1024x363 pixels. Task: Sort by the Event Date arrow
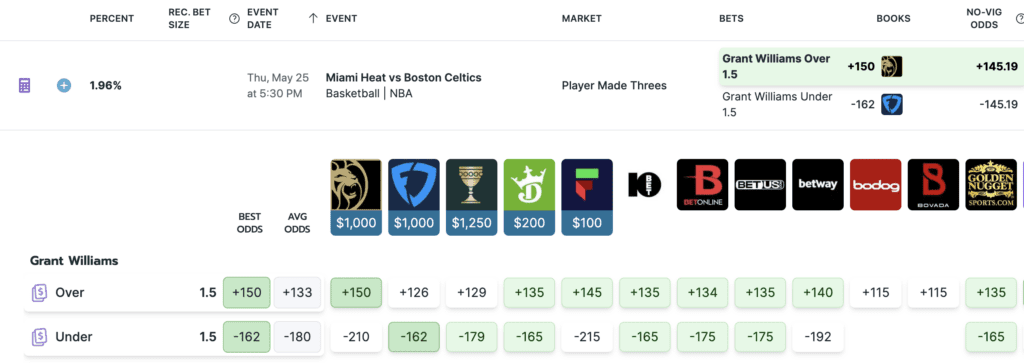313,18
